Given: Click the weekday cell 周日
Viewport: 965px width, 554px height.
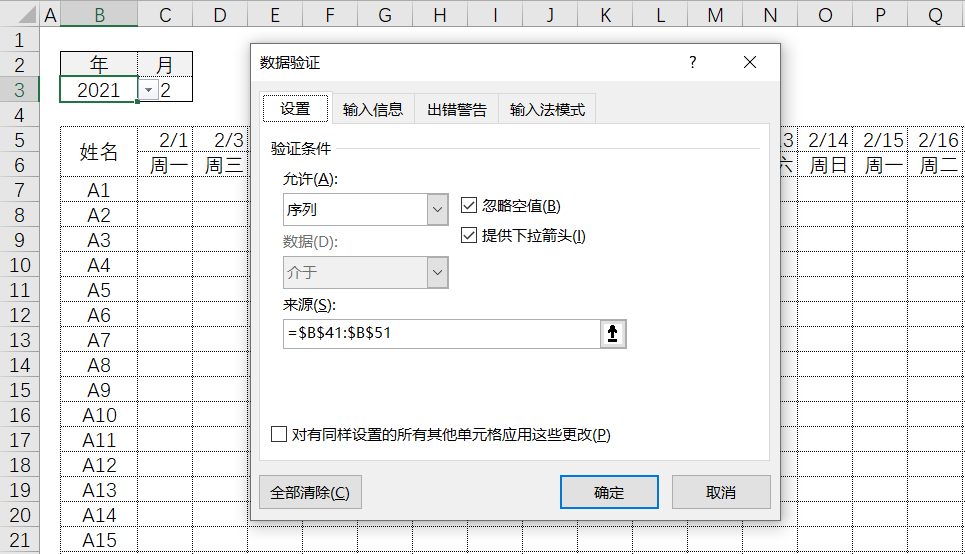Looking at the screenshot, I should point(825,165).
